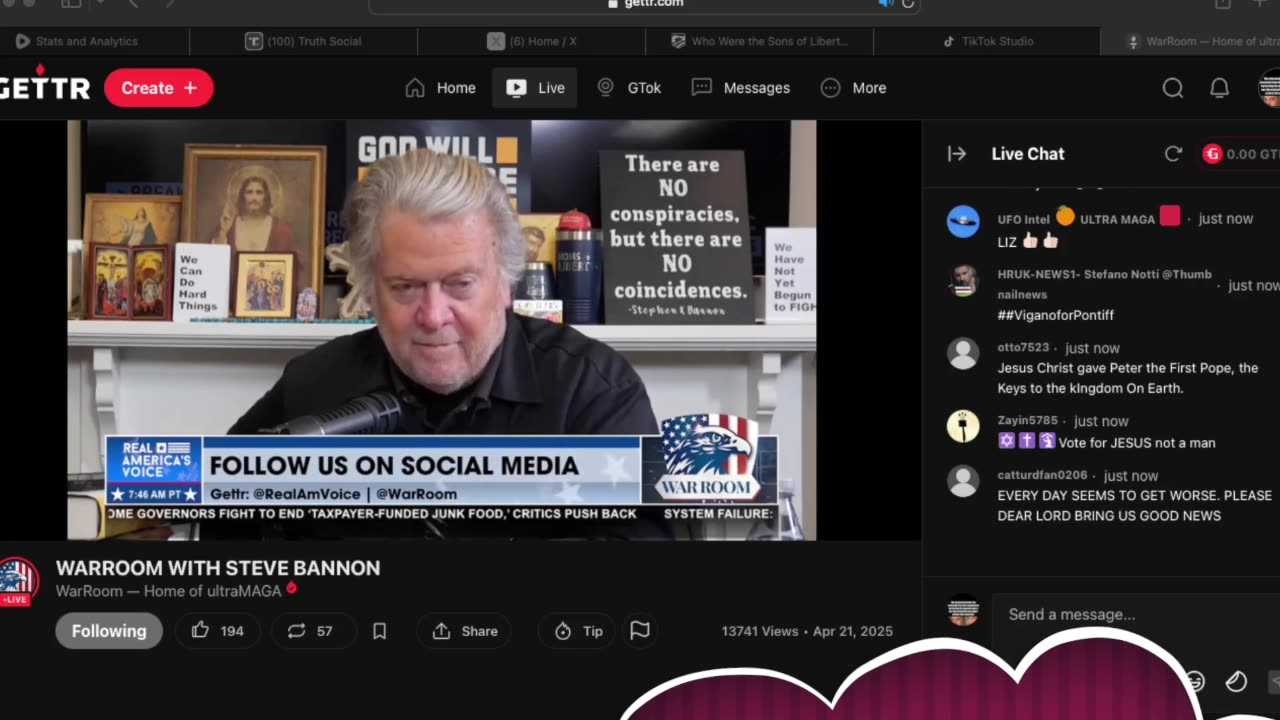Go to the Home nav item
The width and height of the screenshot is (1280, 720).
click(440, 88)
